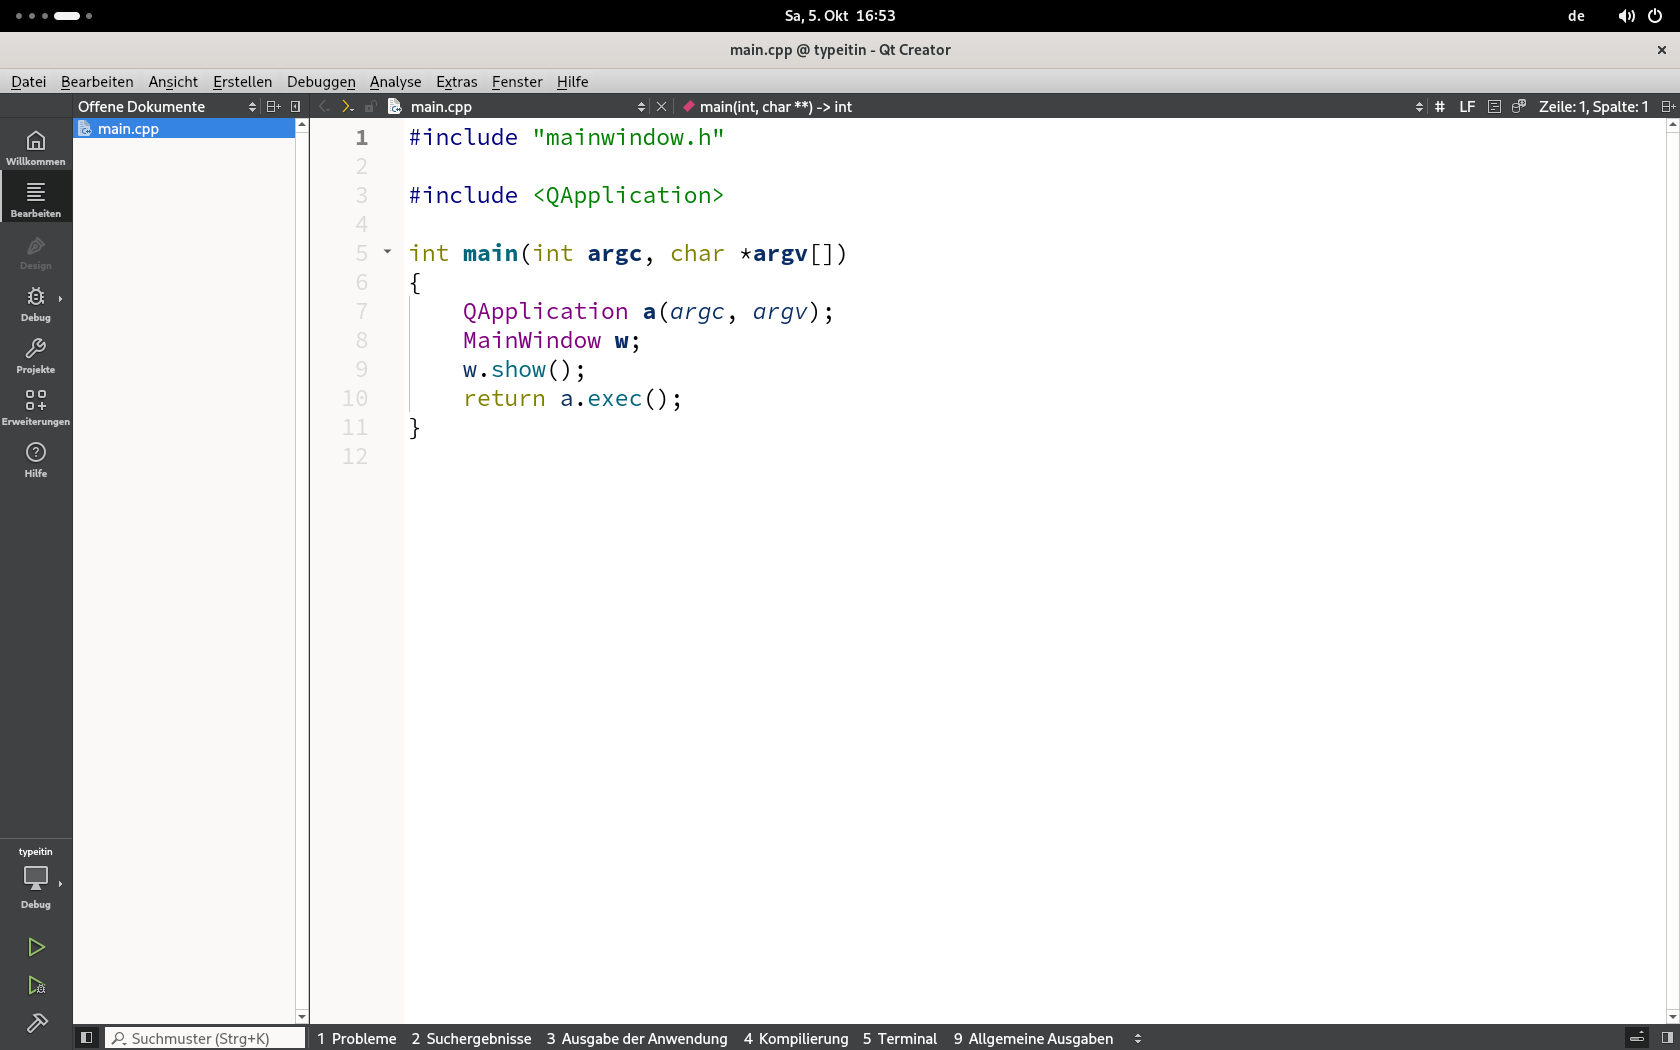Open the indentation settings icon
The width and height of the screenshot is (1680, 1050).
tap(1494, 106)
